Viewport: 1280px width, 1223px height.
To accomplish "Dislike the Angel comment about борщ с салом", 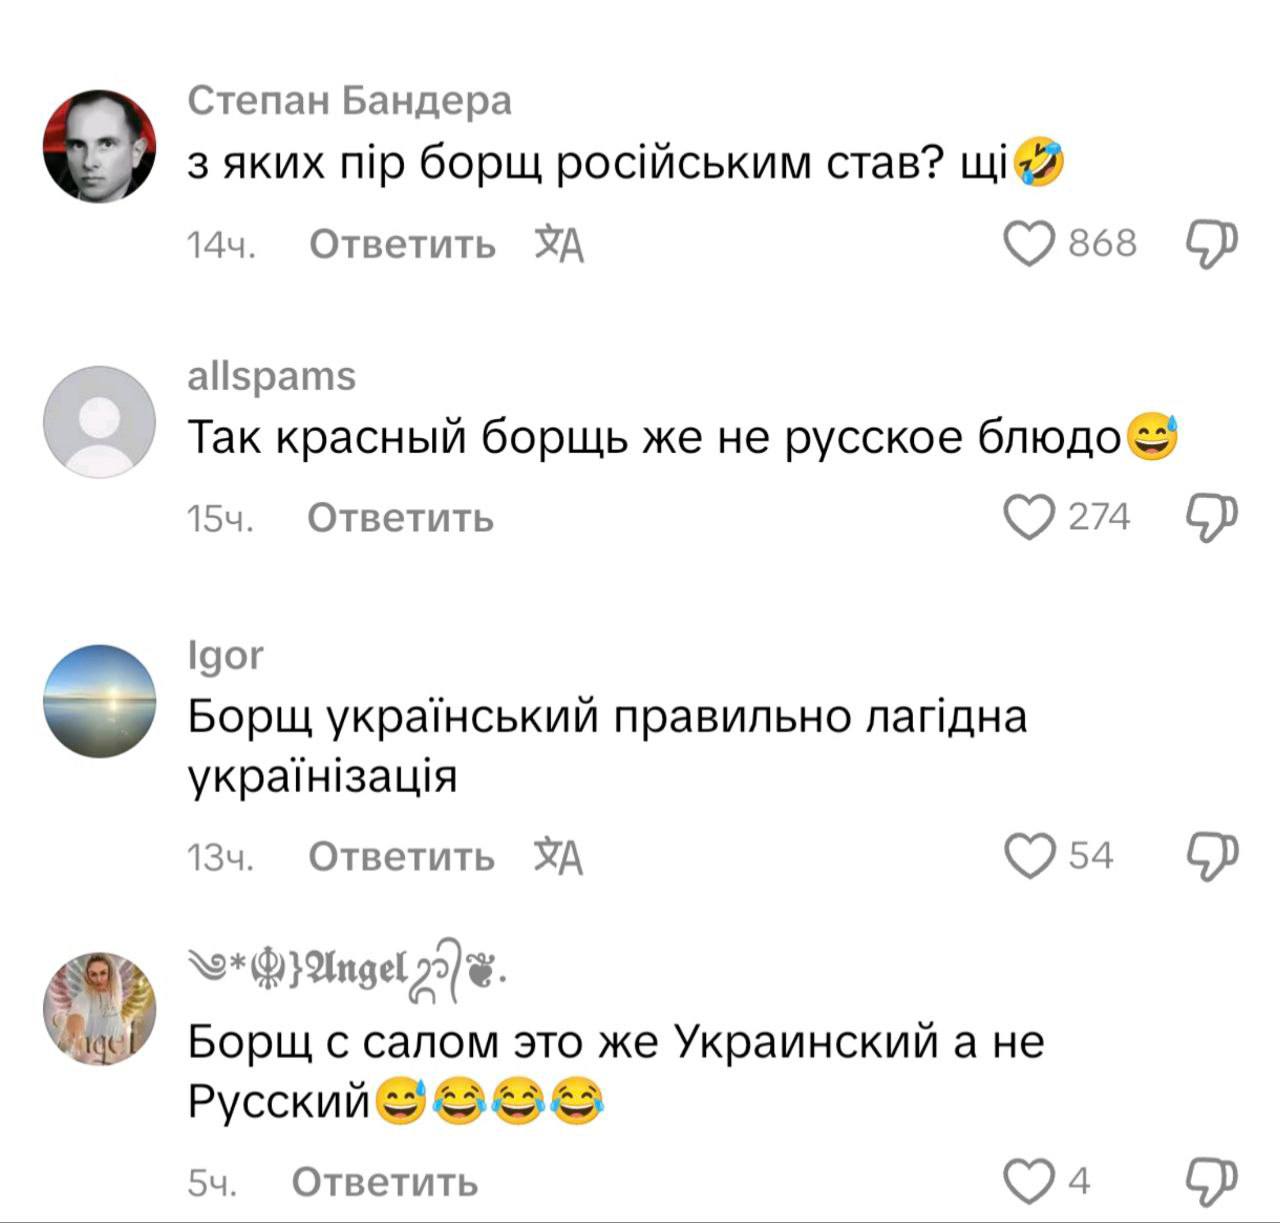I will click(x=1211, y=1182).
